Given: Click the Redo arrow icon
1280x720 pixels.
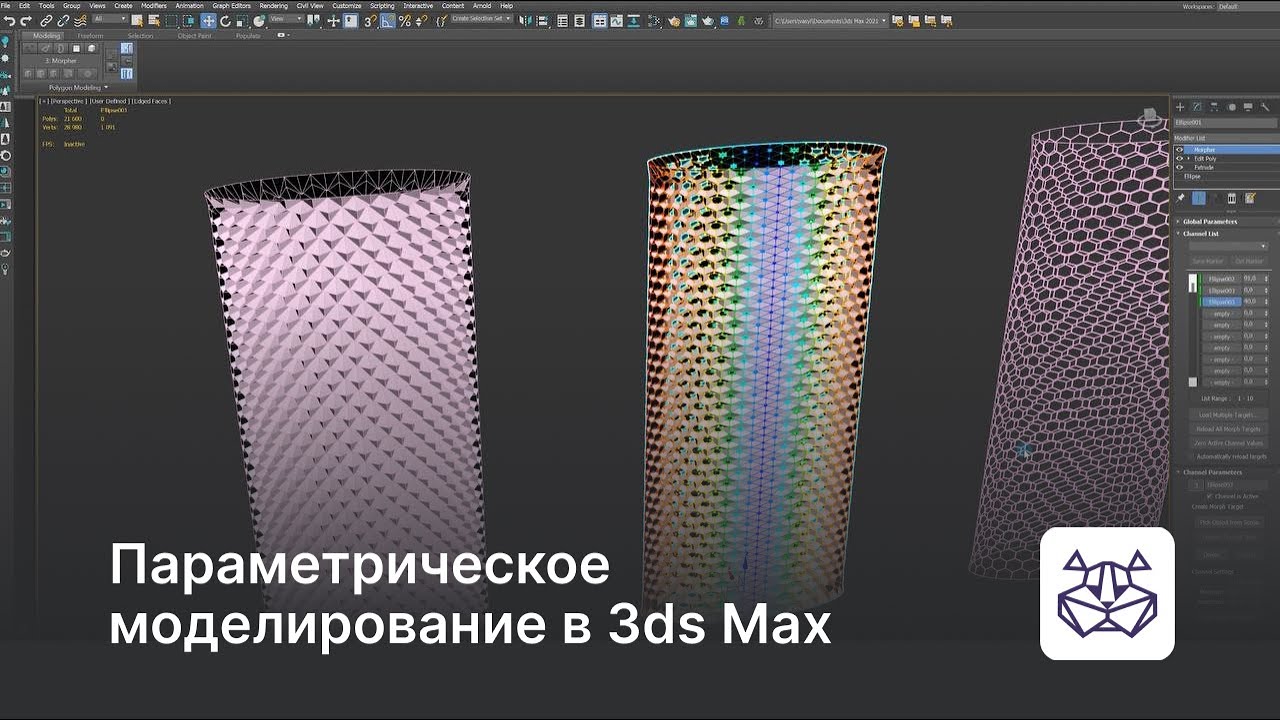Looking at the screenshot, I should tap(26, 21).
